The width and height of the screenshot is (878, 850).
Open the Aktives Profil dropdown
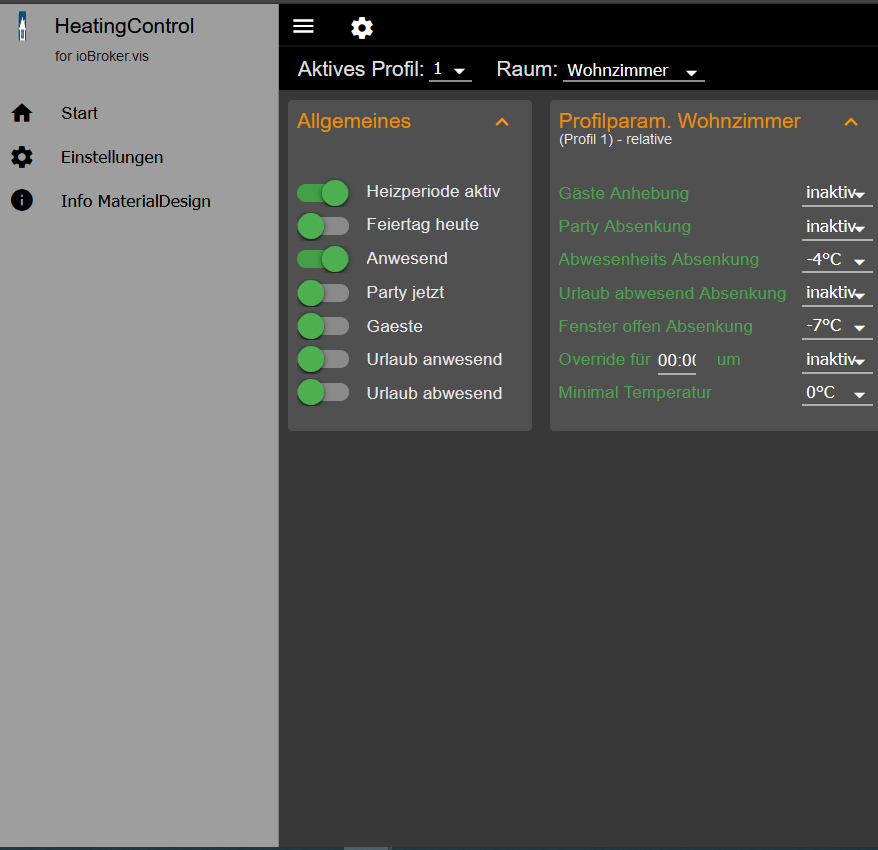[450, 70]
